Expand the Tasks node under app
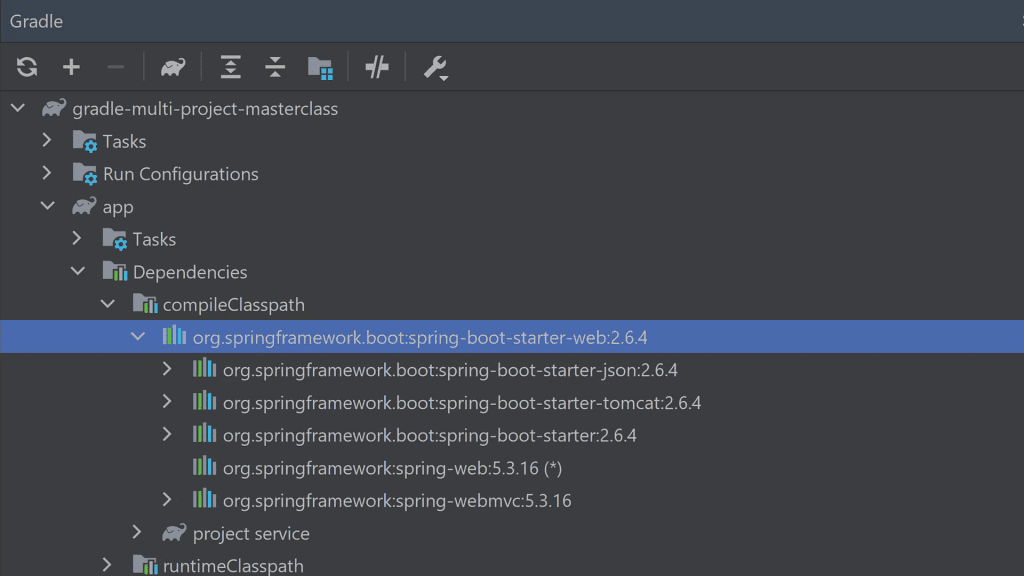Viewport: 1024px width, 576px height. pyautogui.click(x=77, y=238)
